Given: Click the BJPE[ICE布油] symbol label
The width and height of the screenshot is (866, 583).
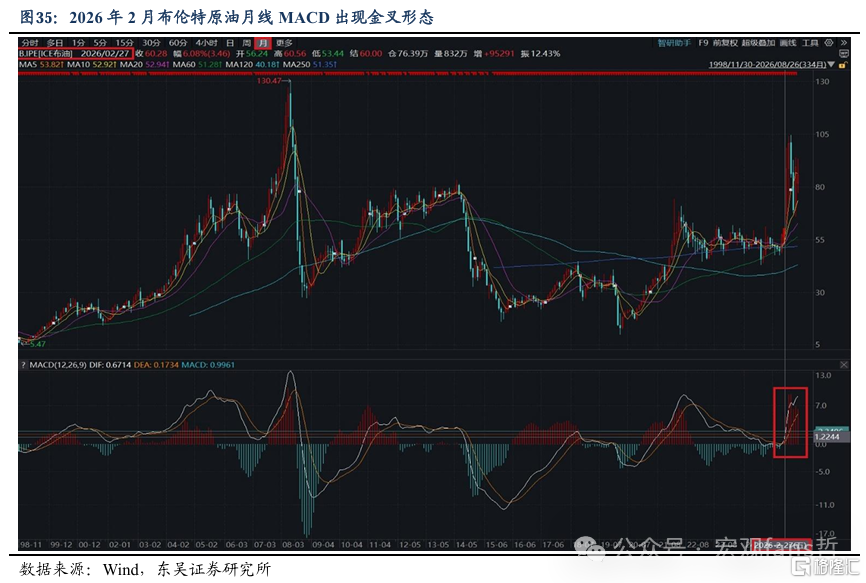Looking at the screenshot, I should pos(46,54).
